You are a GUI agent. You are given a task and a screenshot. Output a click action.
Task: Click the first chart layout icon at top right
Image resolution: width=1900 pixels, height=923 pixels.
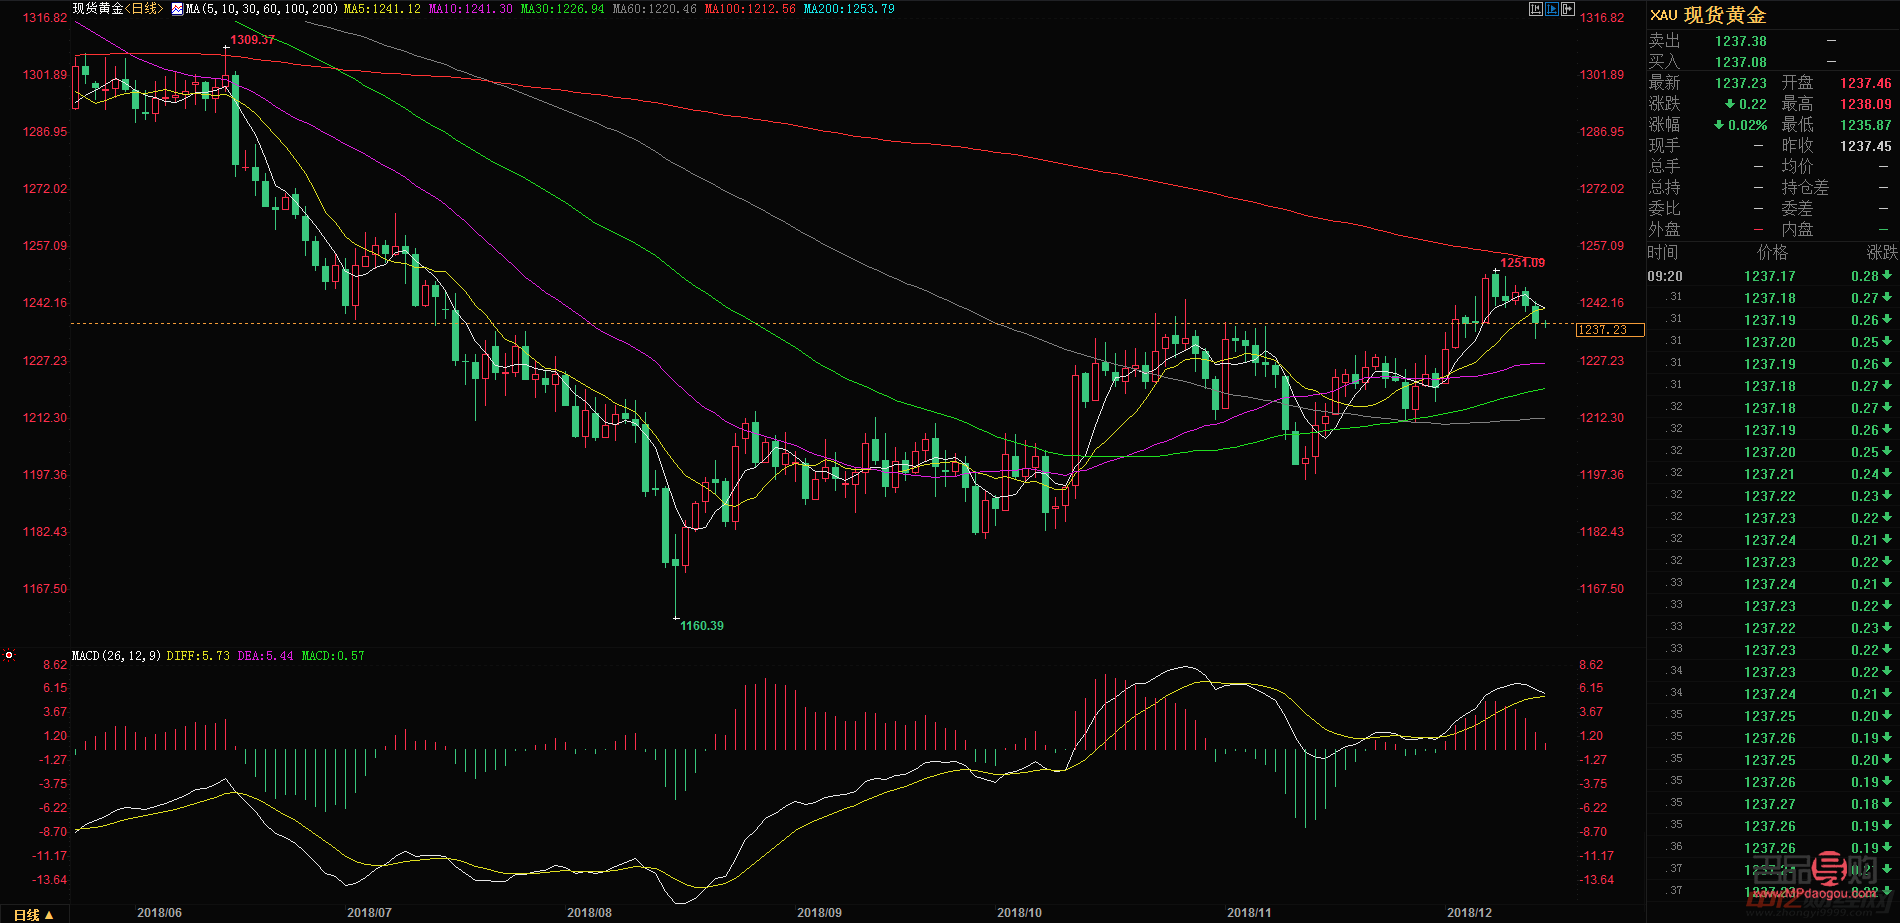click(1536, 9)
